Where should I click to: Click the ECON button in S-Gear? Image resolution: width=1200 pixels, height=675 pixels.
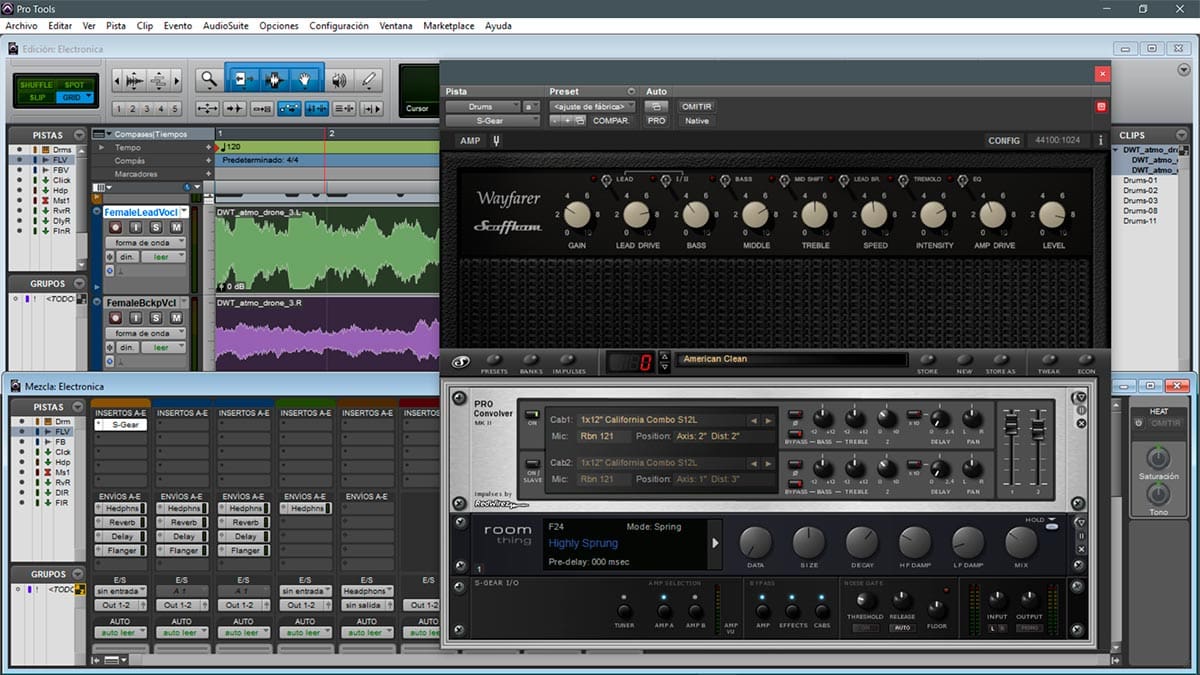(x=1085, y=363)
